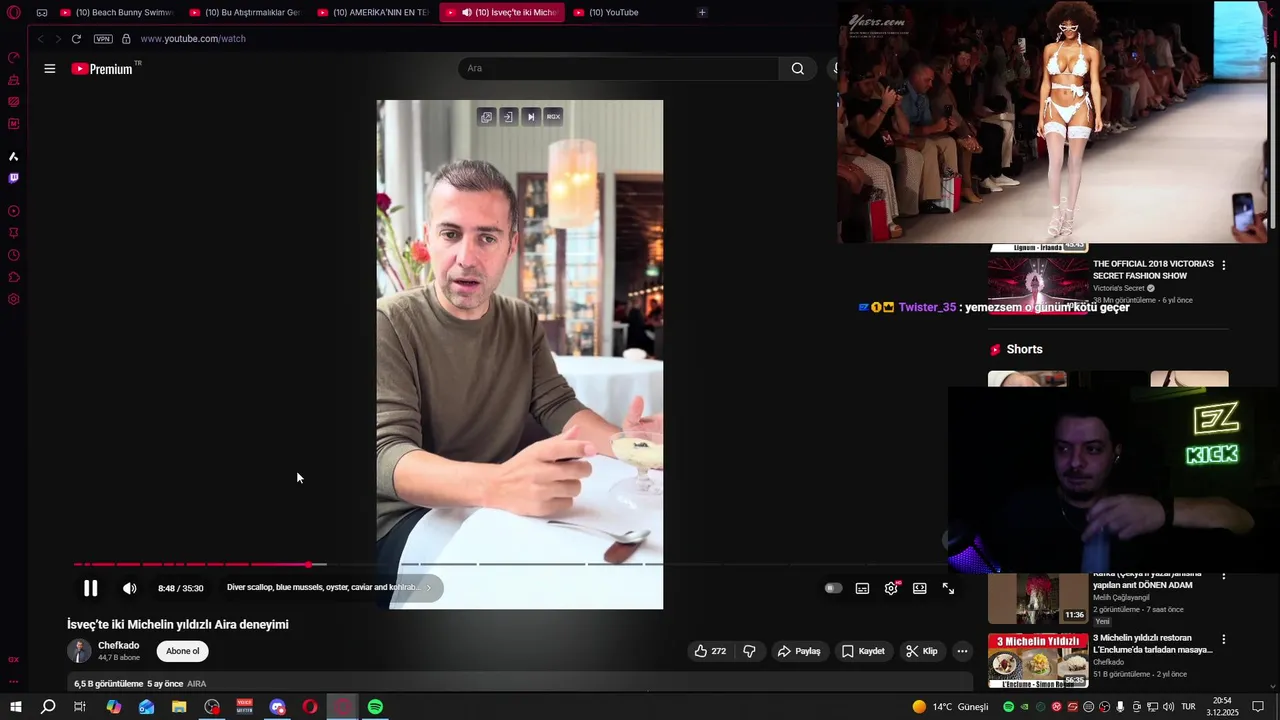1280x720 pixels.
Task: Toggle the autoplay switch in player
Action: pyautogui.click(x=833, y=588)
